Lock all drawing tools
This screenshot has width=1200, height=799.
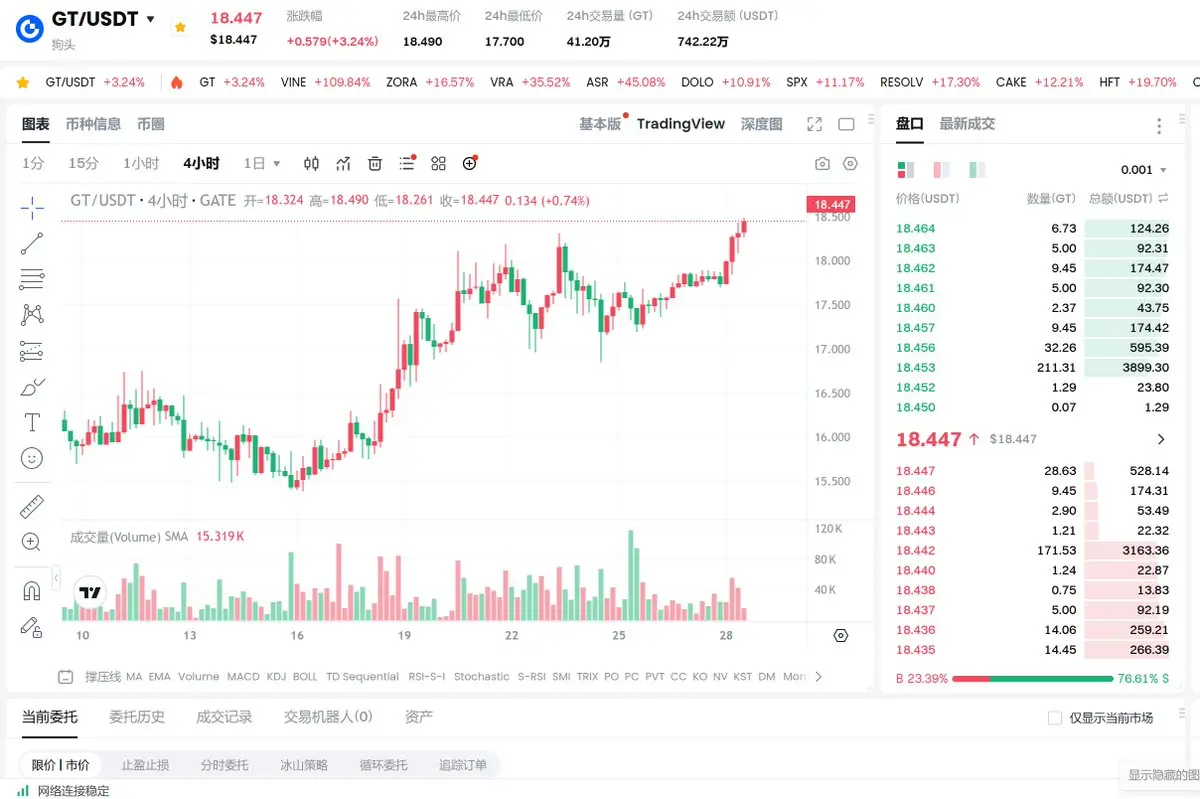tap(32, 627)
